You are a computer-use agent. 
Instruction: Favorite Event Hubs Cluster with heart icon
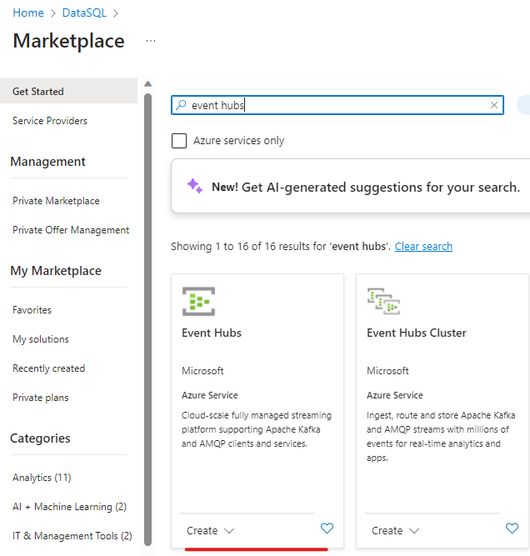pos(512,528)
